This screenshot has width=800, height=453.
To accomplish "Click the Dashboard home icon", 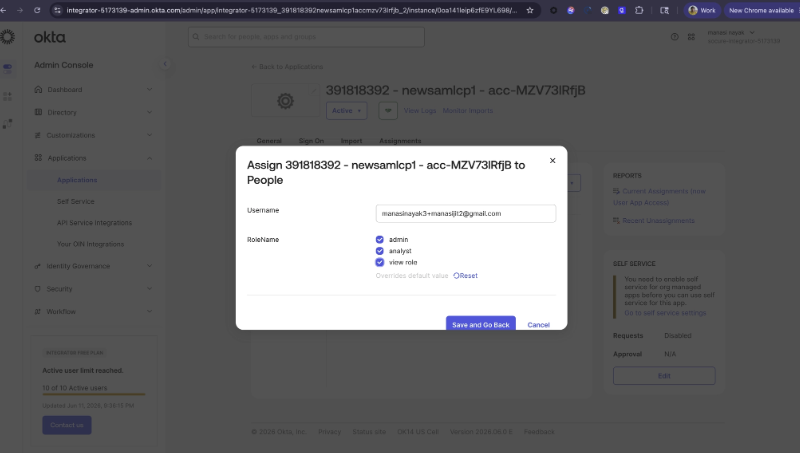I will [38, 89].
